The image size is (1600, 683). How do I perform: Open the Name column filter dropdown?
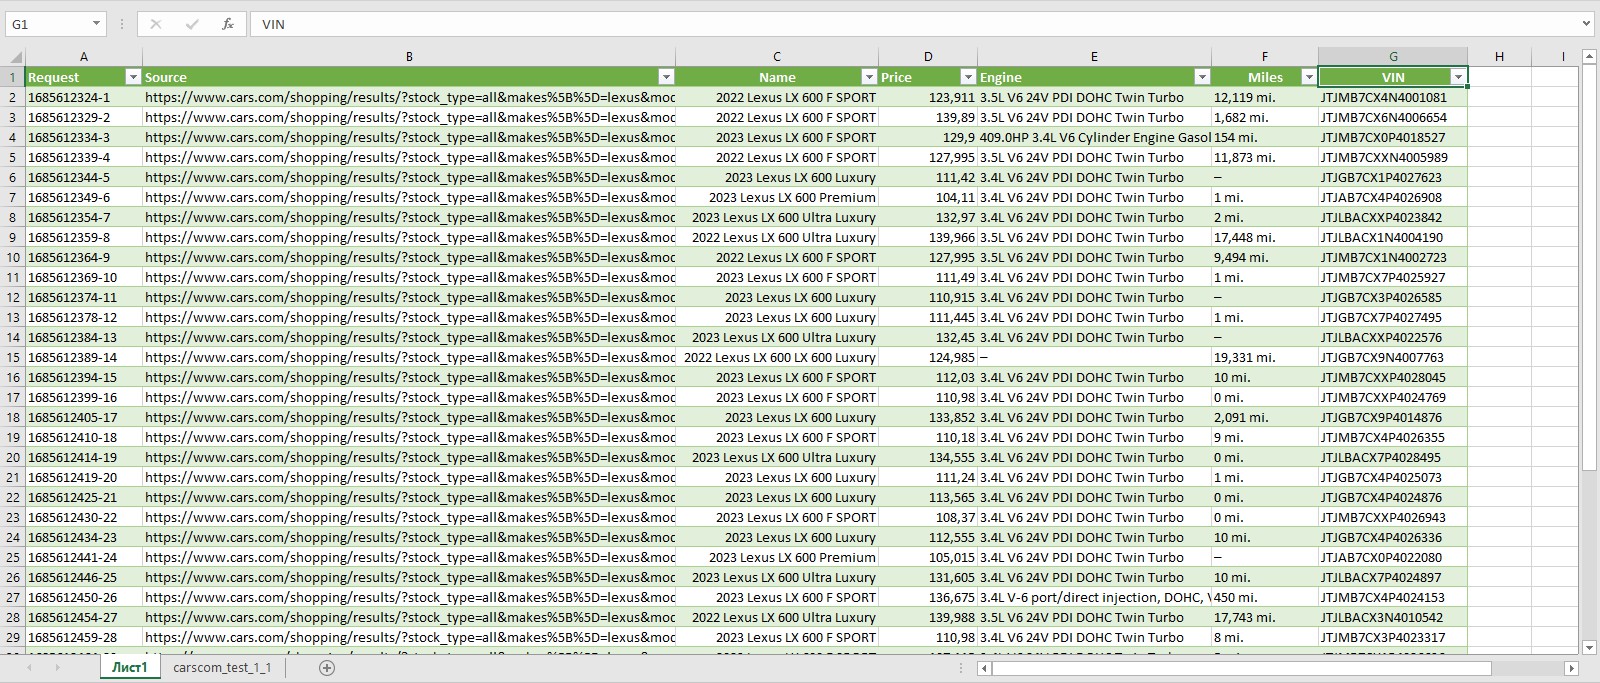(x=869, y=77)
